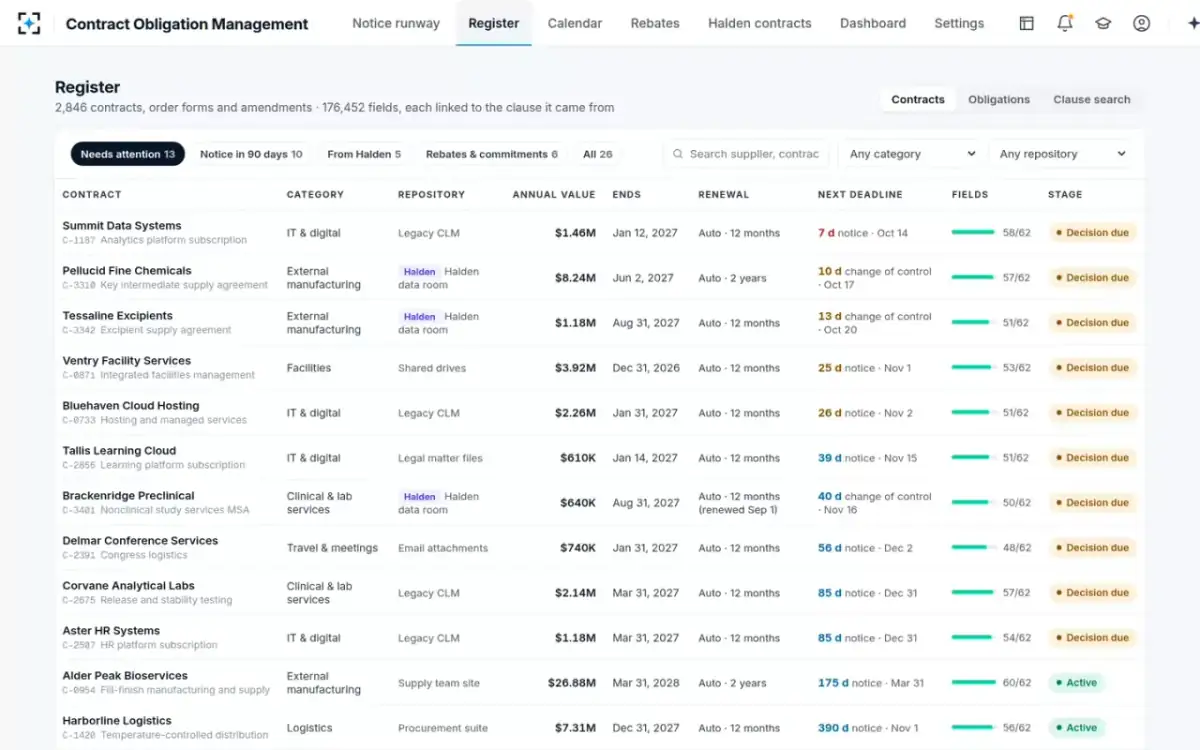This screenshot has height=750, width=1200.
Task: Open the user profile icon
Action: [1141, 23]
